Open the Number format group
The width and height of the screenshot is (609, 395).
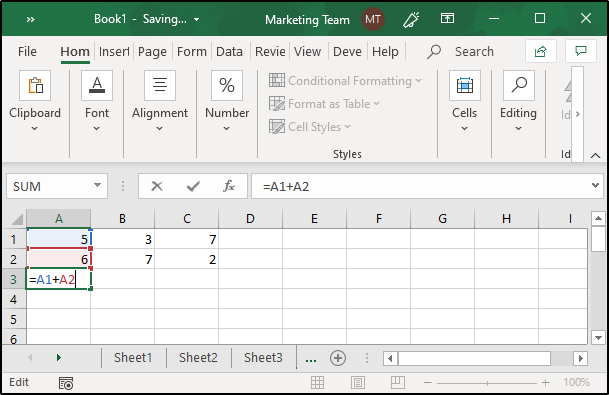click(x=227, y=102)
